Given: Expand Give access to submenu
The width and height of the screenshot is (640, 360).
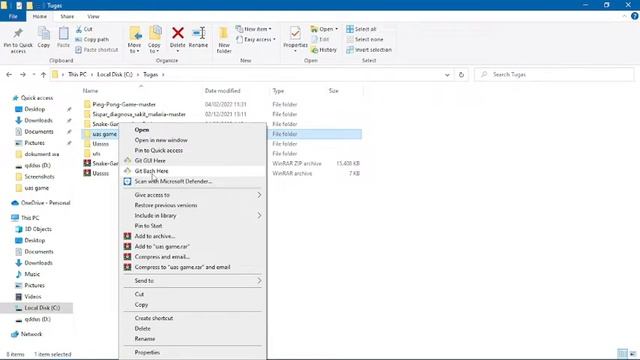Looking at the screenshot, I should [259, 195].
